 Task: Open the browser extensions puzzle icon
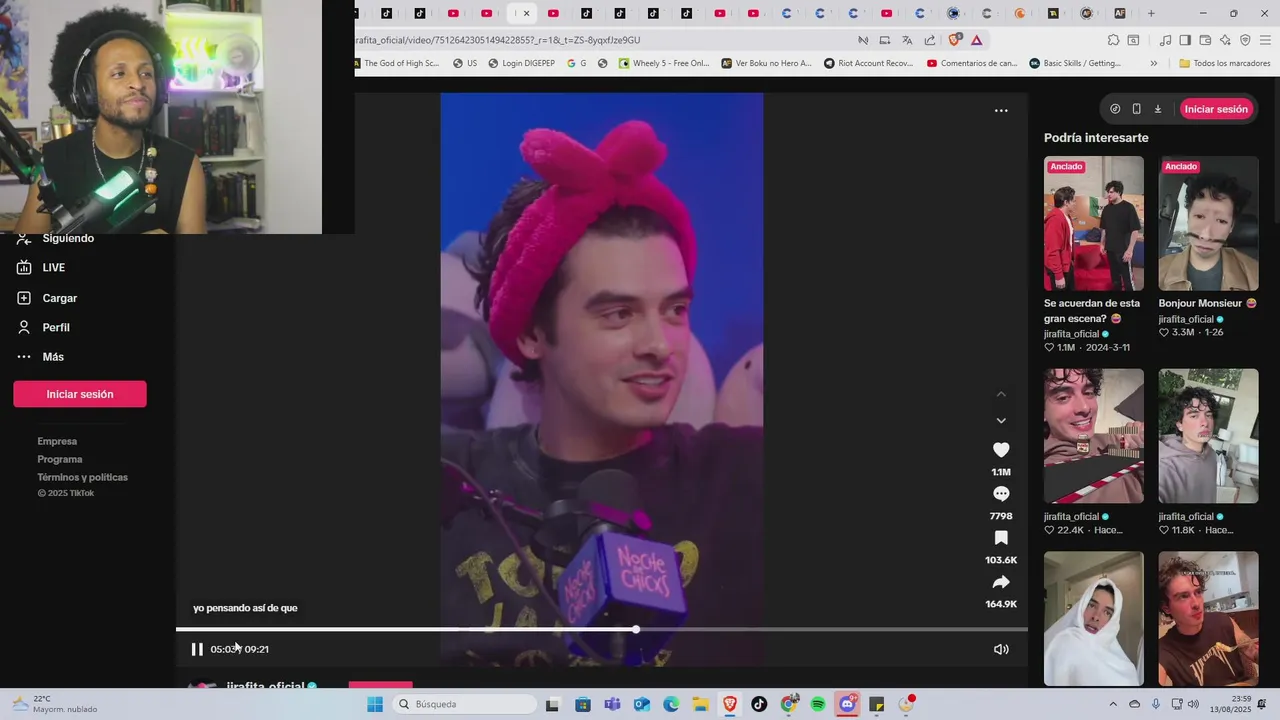coord(1113,40)
